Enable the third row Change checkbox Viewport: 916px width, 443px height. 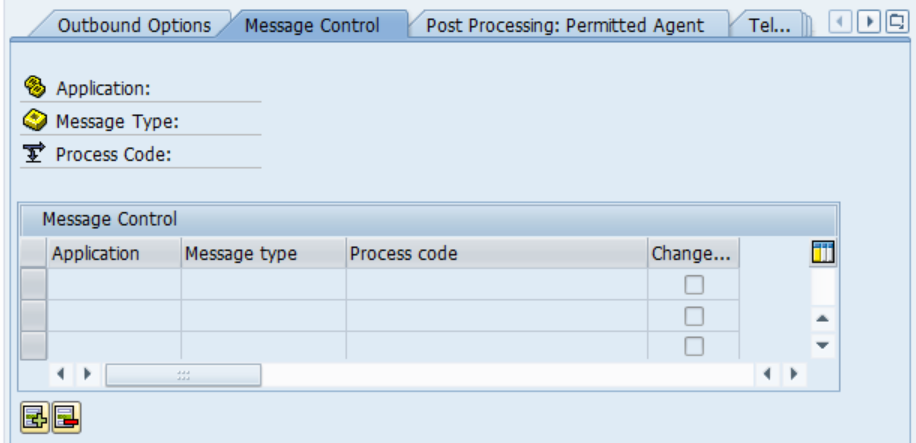693,346
